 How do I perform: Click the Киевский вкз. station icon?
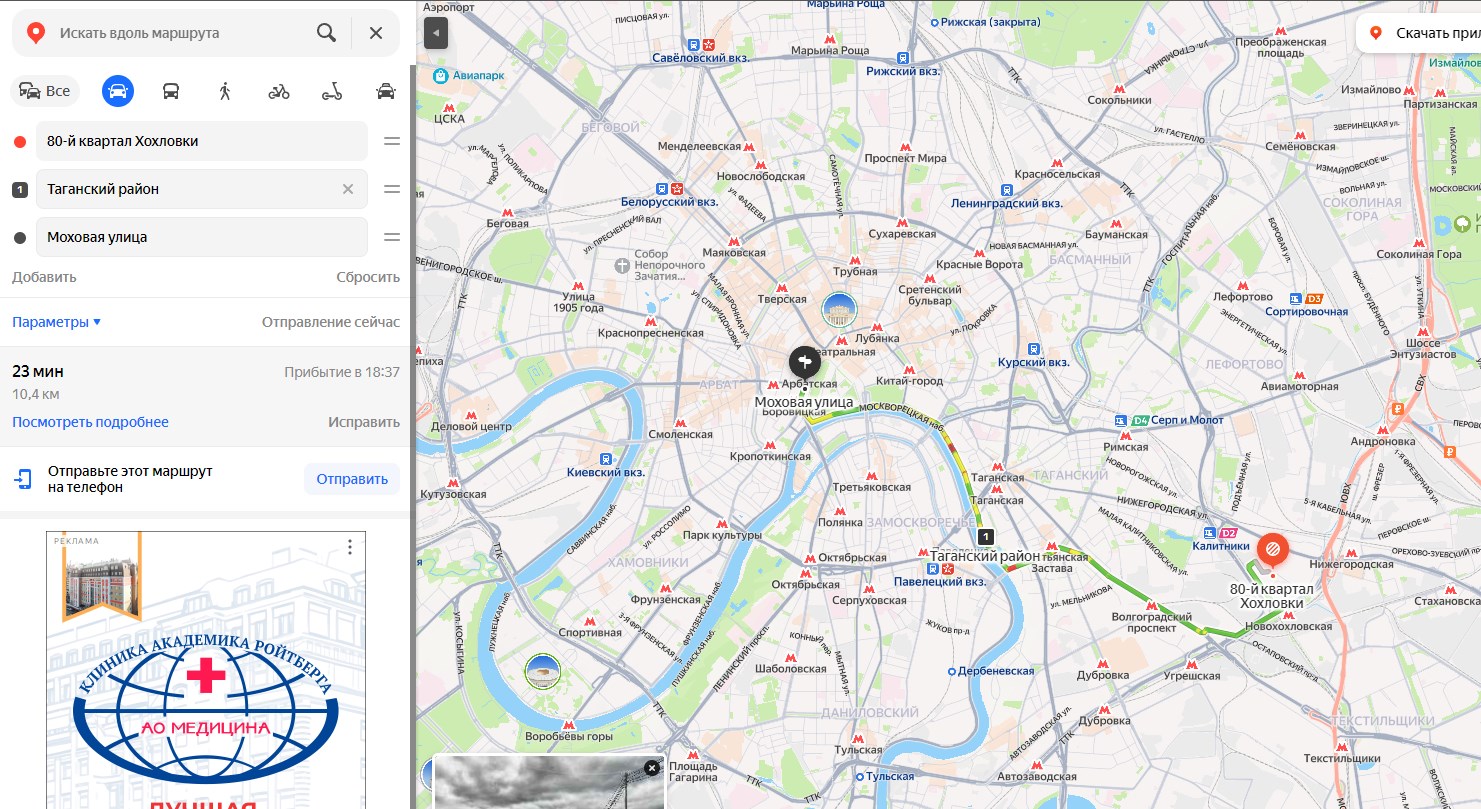(x=607, y=458)
